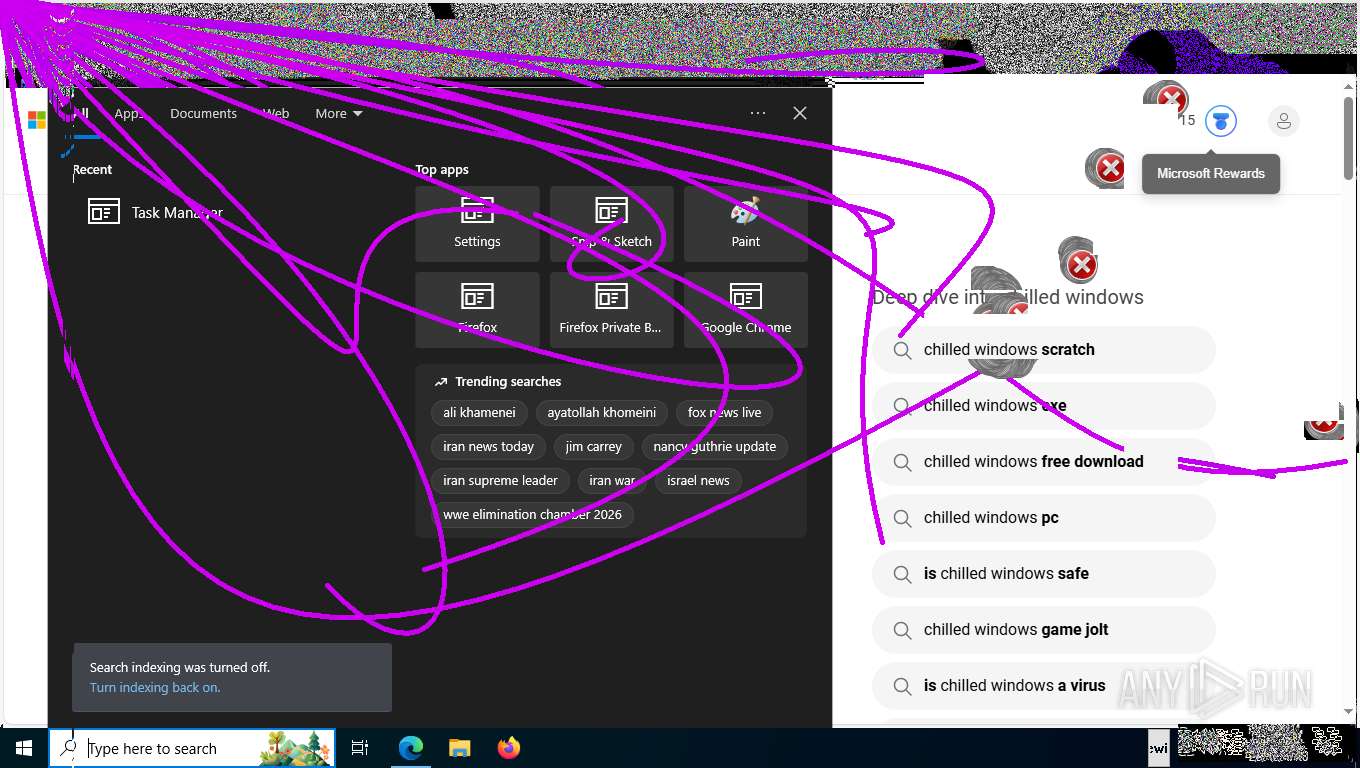
Task: Open File Explorer from taskbar
Action: click(459, 748)
